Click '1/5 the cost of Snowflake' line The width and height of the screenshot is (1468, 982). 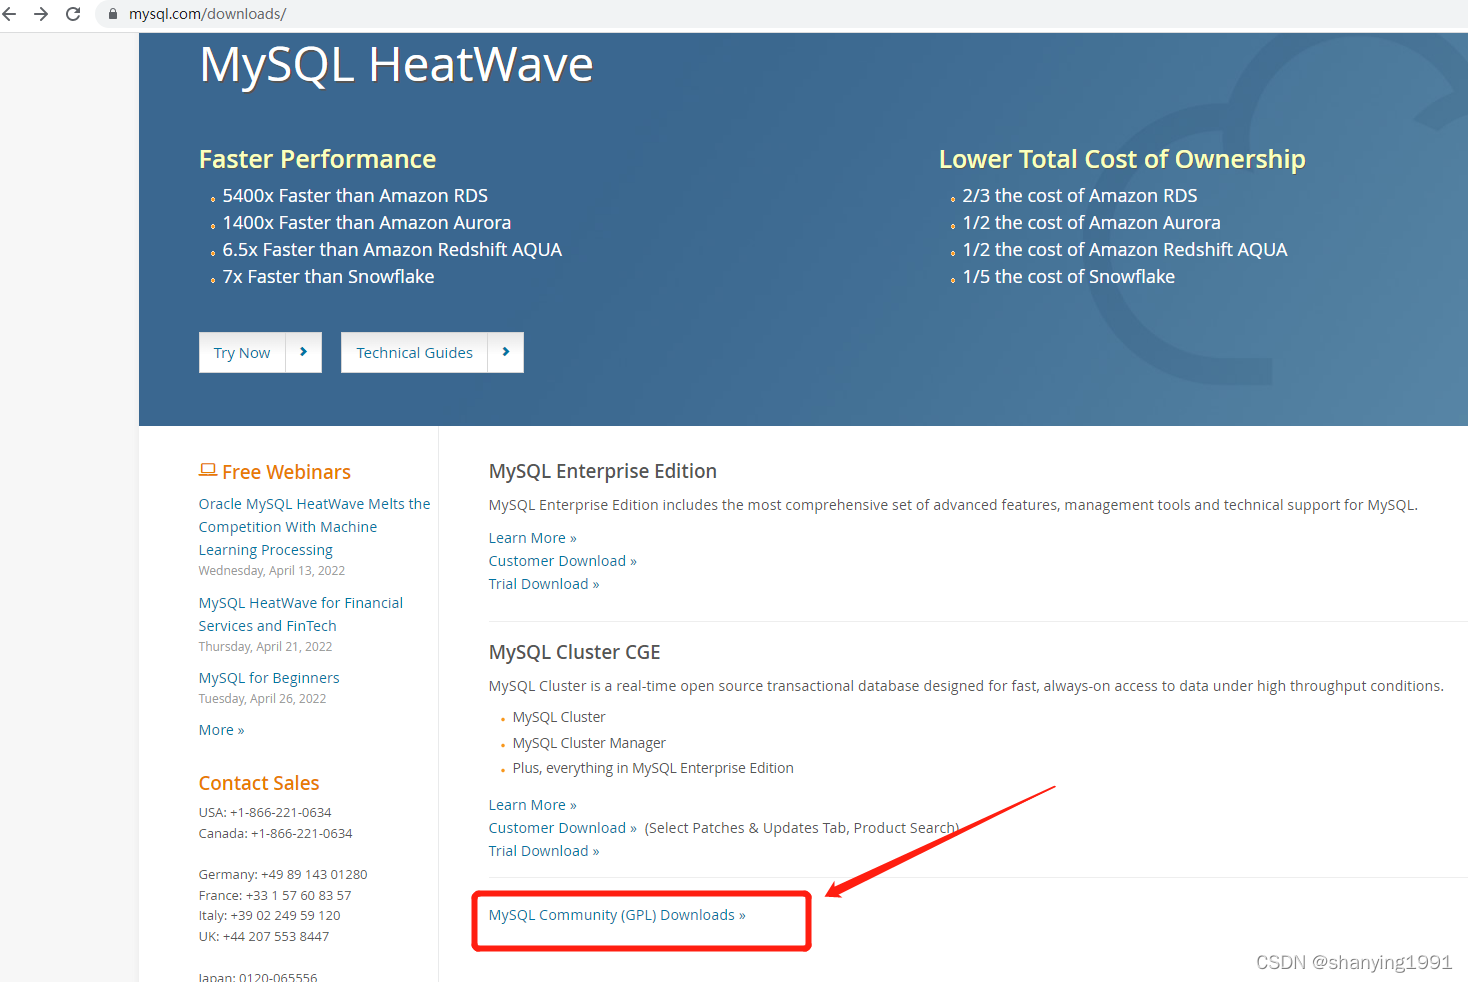click(x=1068, y=277)
